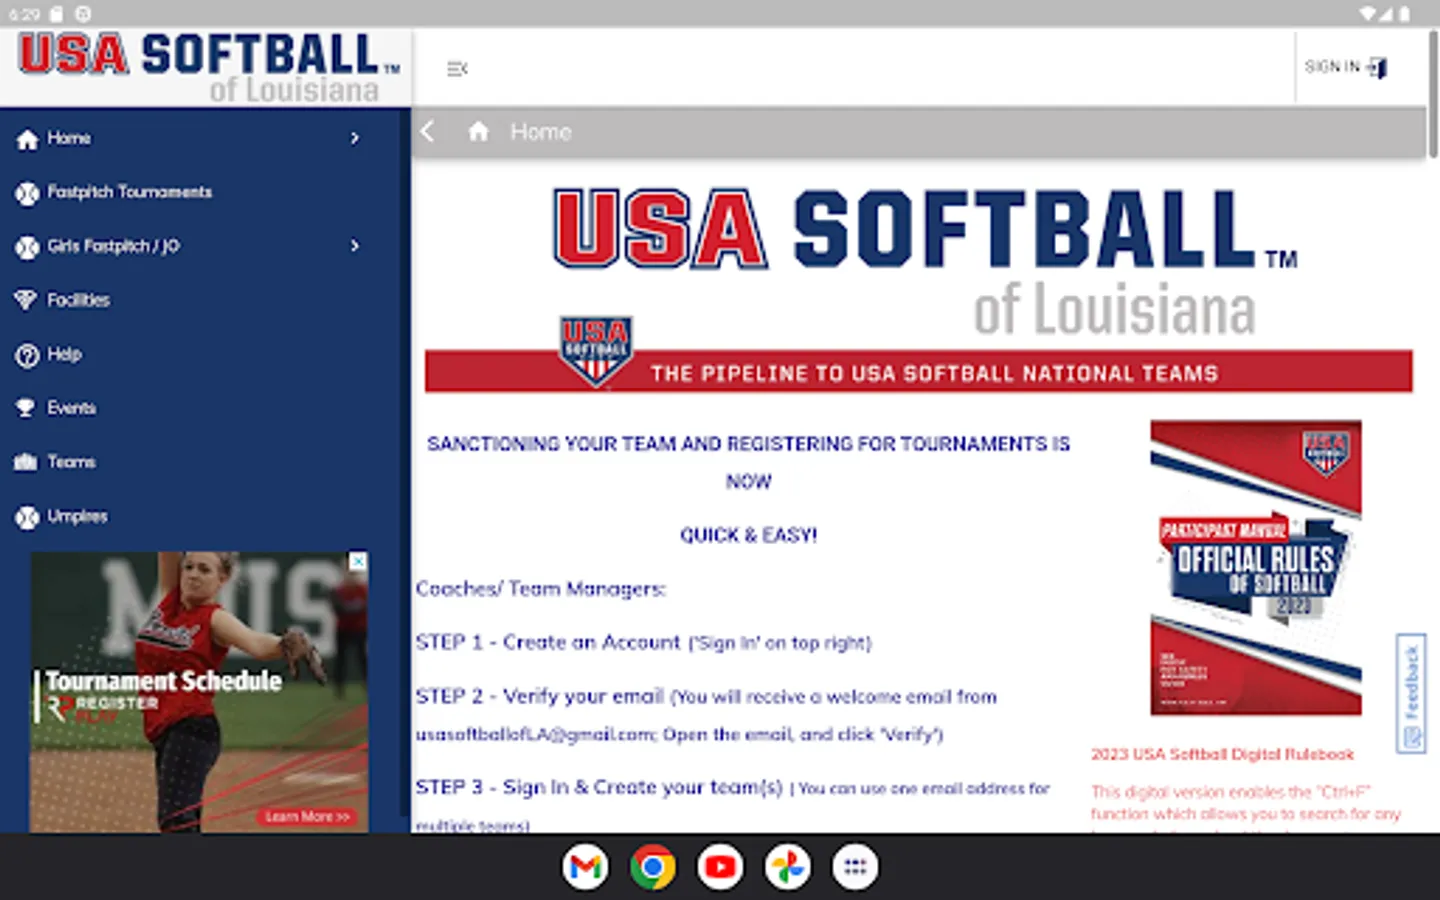Click the Sign In control at top right

1344,67
